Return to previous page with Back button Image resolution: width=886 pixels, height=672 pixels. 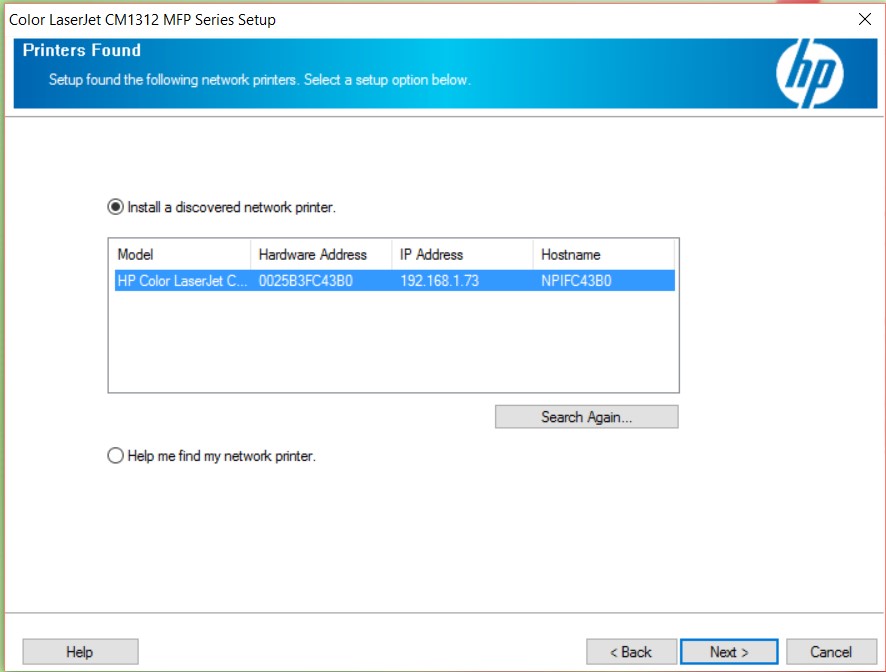(631, 652)
